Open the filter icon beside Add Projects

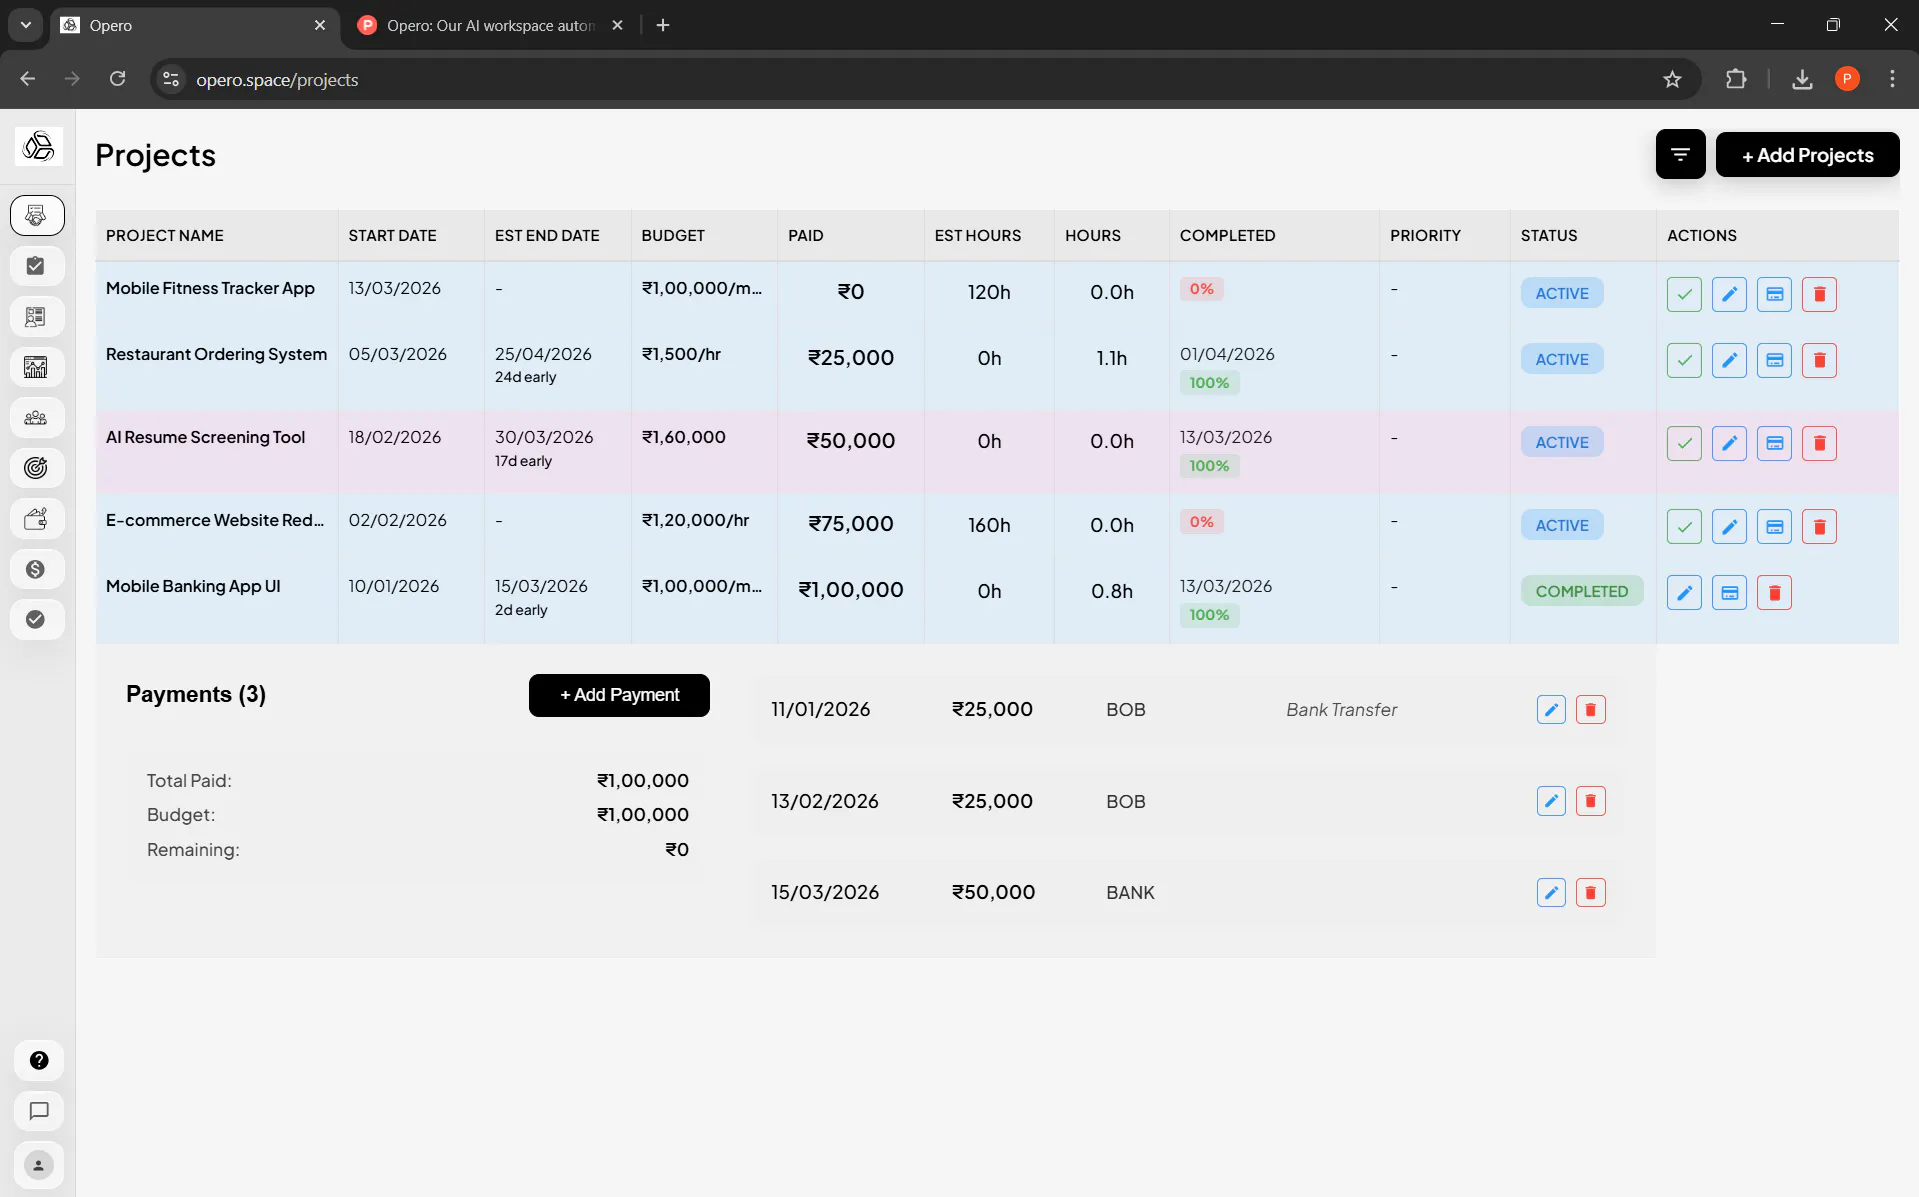(1680, 155)
